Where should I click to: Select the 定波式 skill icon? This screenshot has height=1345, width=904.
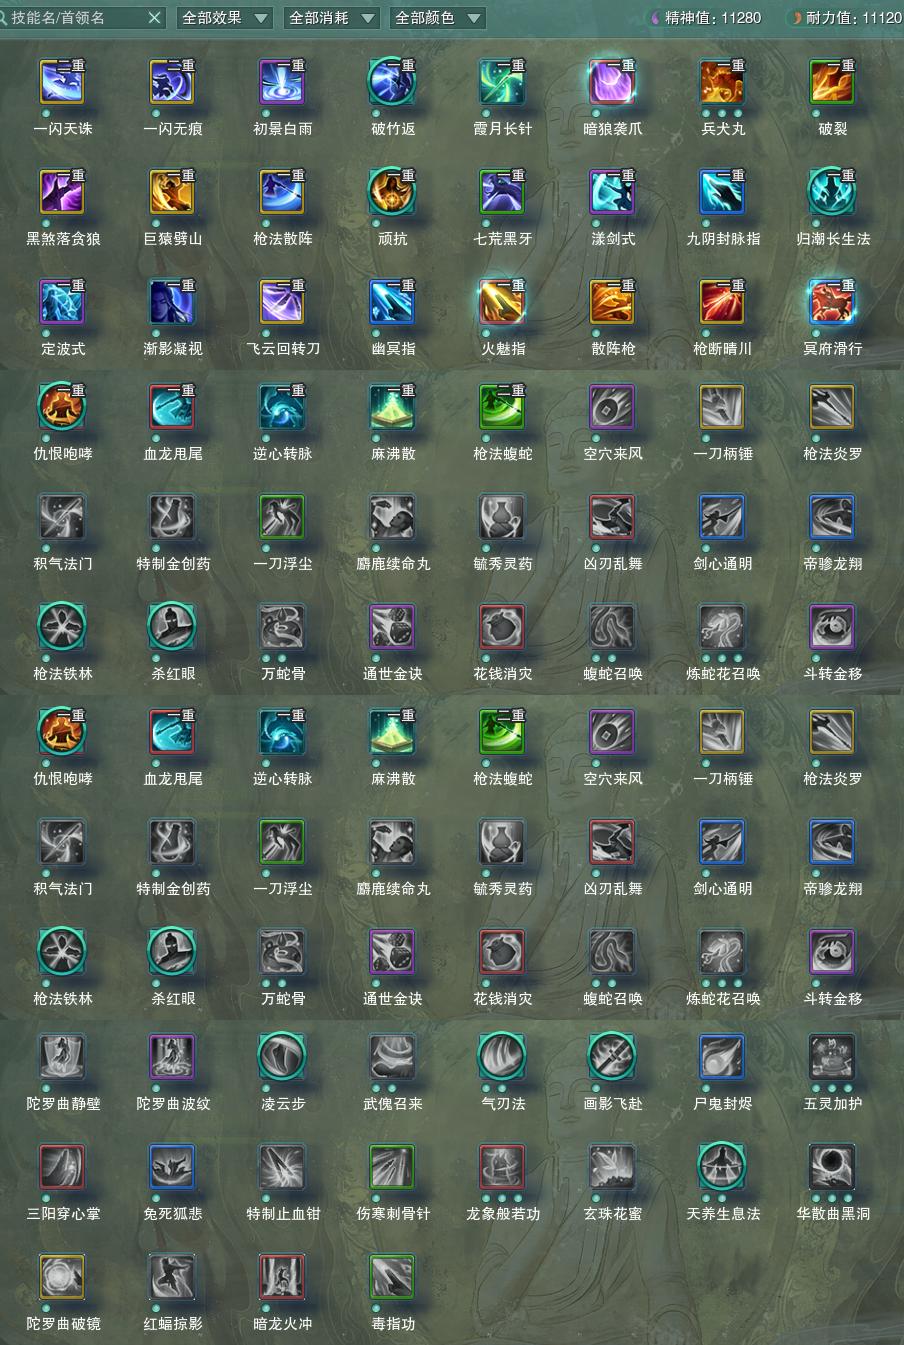pos(62,303)
